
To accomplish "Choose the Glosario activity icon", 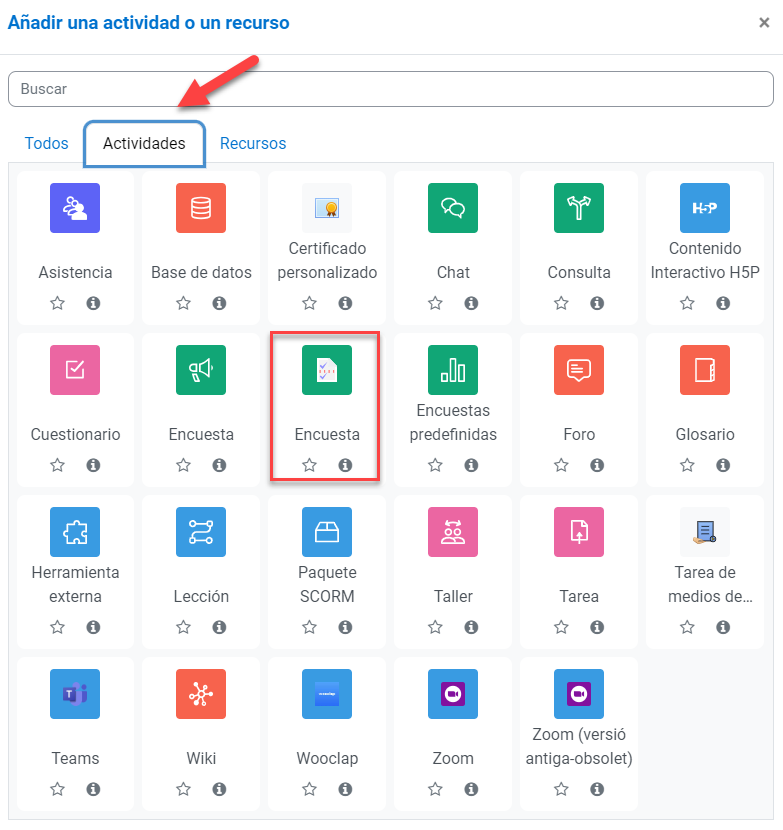I will (705, 370).
